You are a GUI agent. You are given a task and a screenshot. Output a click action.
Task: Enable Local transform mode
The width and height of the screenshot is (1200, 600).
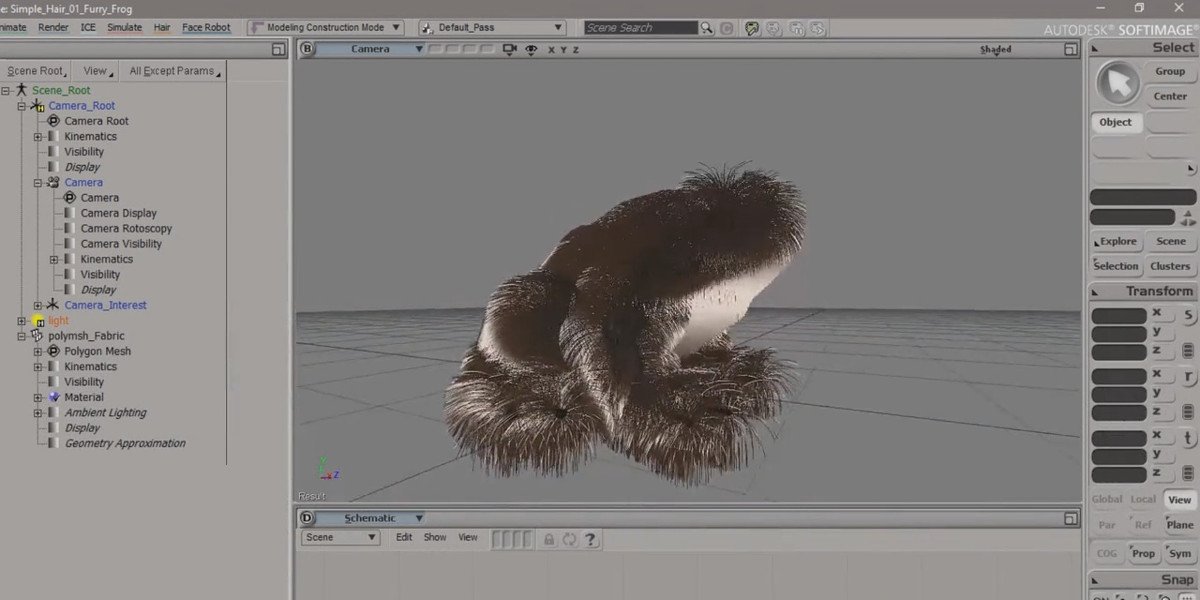(x=1143, y=499)
